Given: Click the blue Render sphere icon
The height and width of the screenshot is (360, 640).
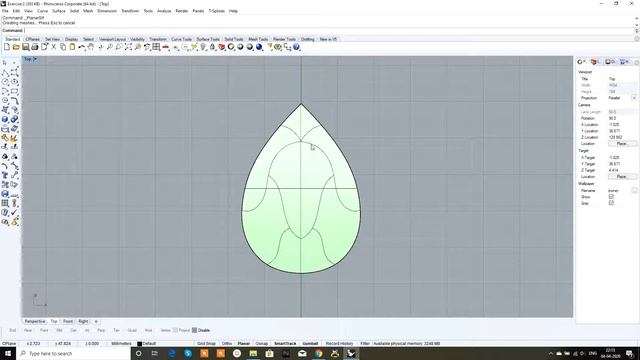Looking at the screenshot, I should pyautogui.click(x=259, y=47).
